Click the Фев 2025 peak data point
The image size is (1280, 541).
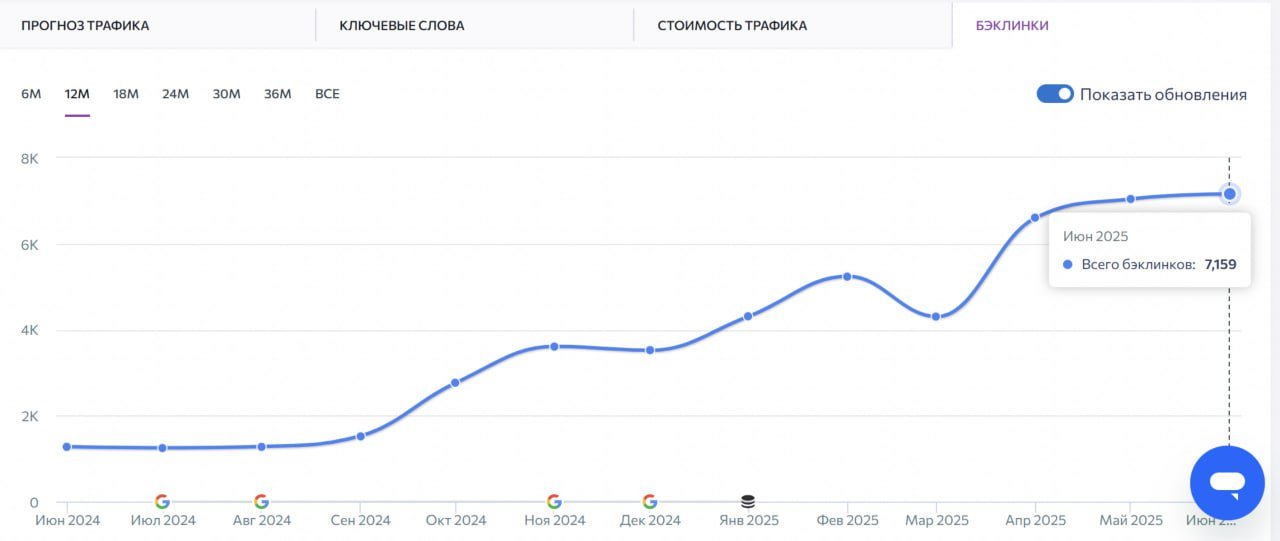847,276
